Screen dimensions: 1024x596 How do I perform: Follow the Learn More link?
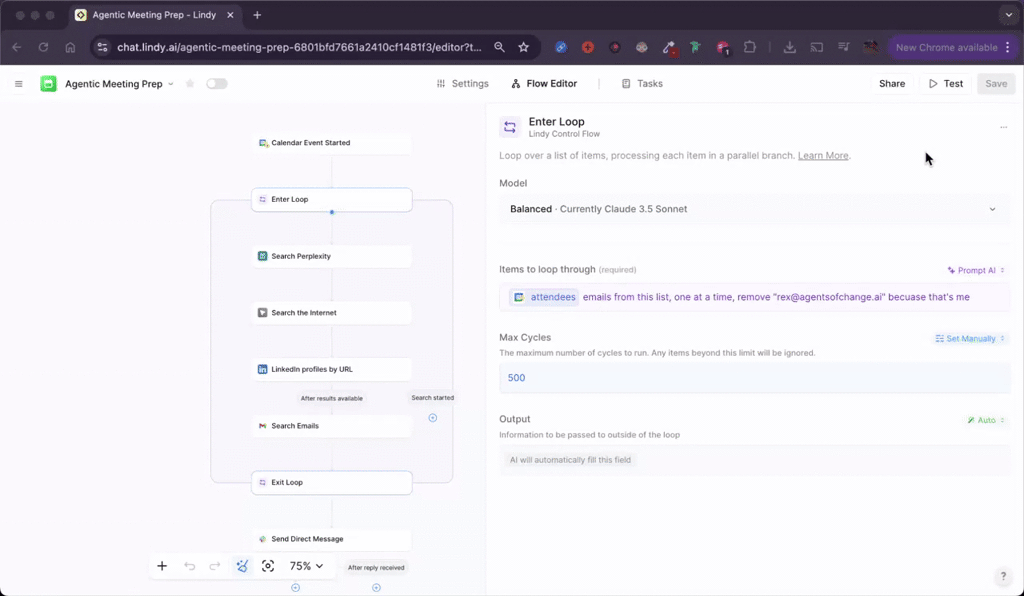(x=822, y=156)
